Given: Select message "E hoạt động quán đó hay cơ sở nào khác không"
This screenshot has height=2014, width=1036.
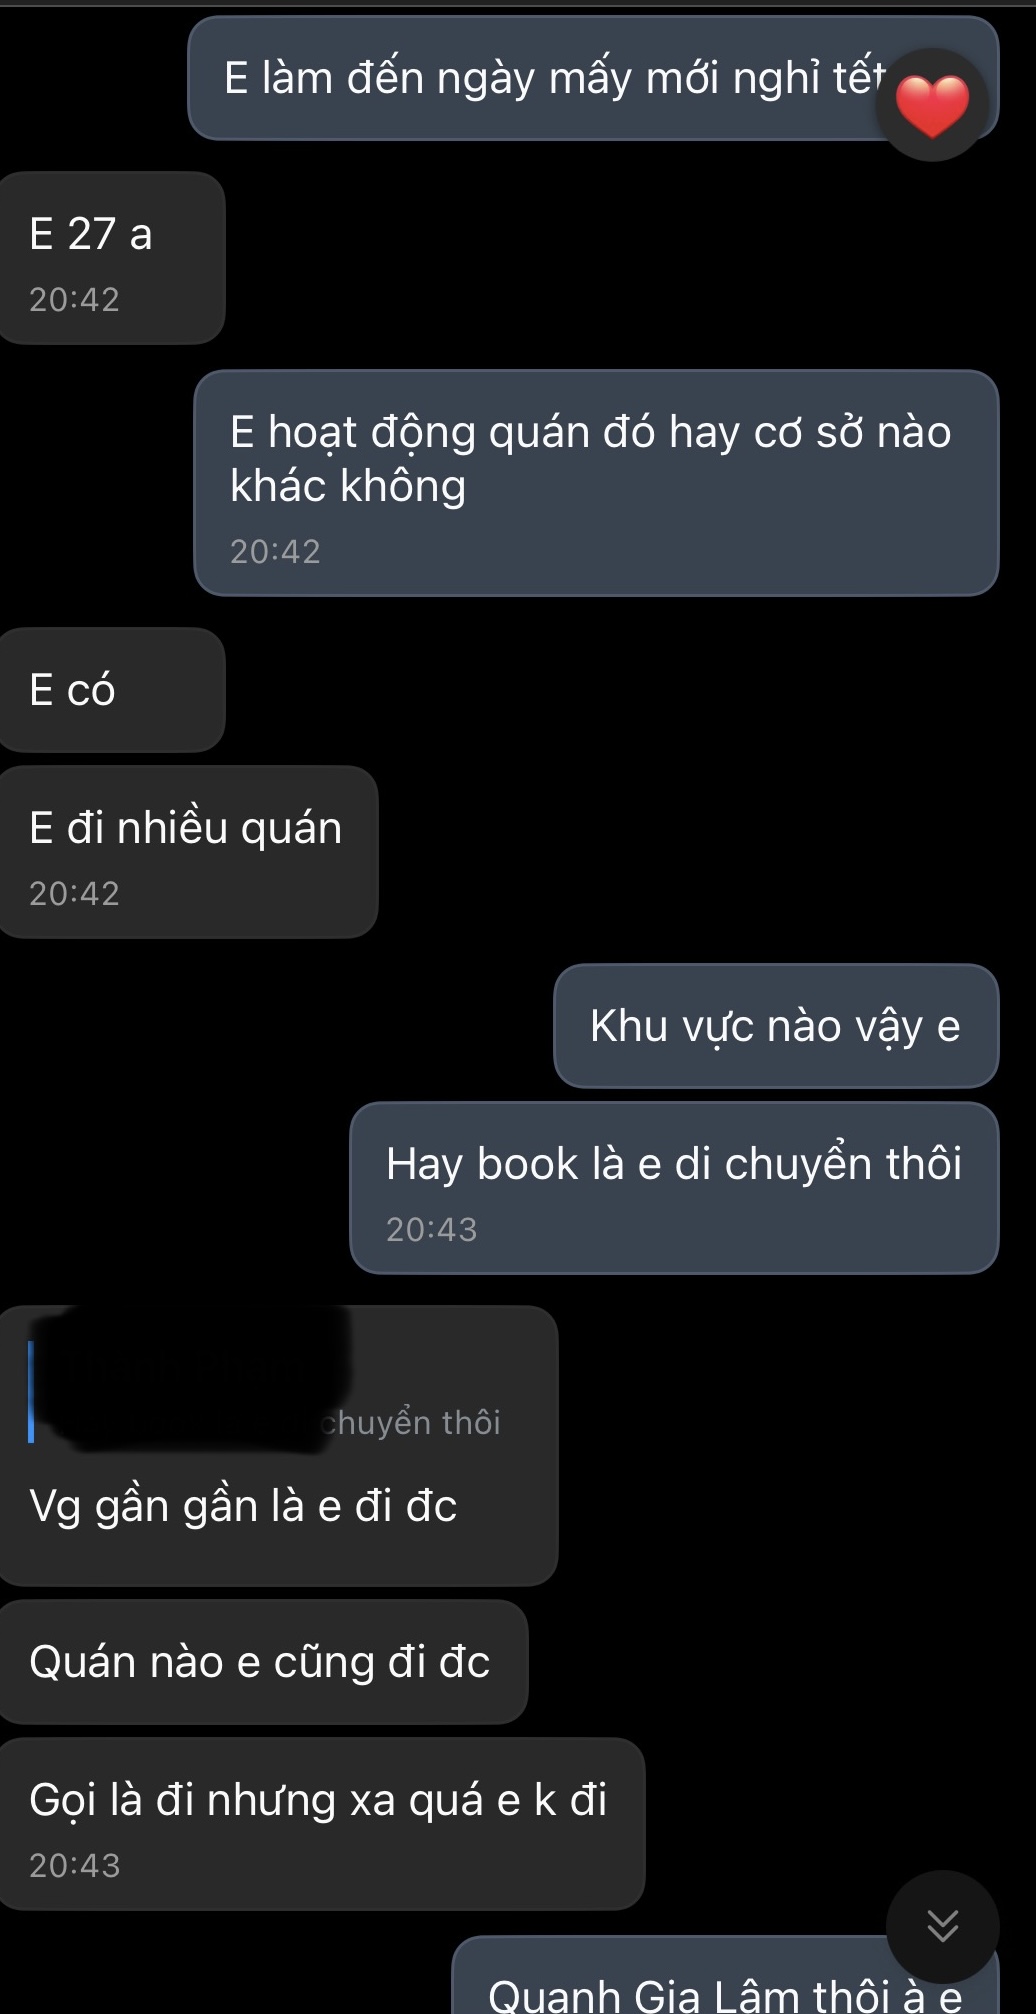Looking at the screenshot, I should [596, 483].
